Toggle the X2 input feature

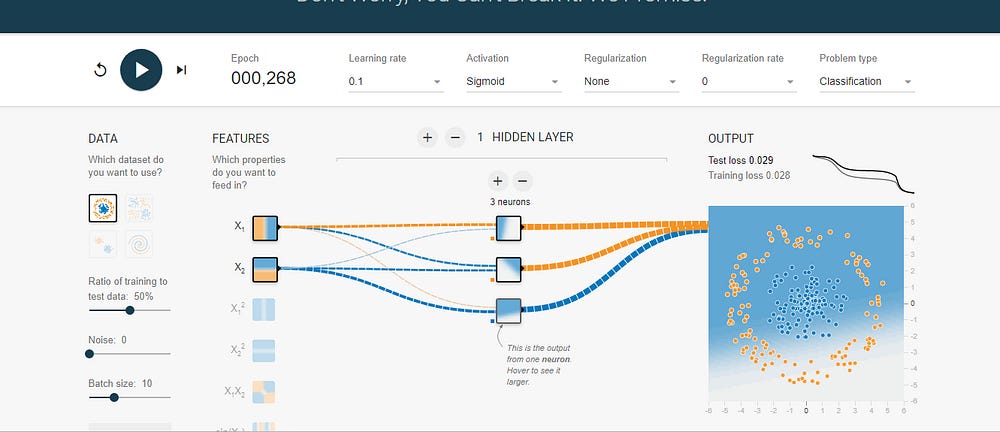[x=265, y=269]
